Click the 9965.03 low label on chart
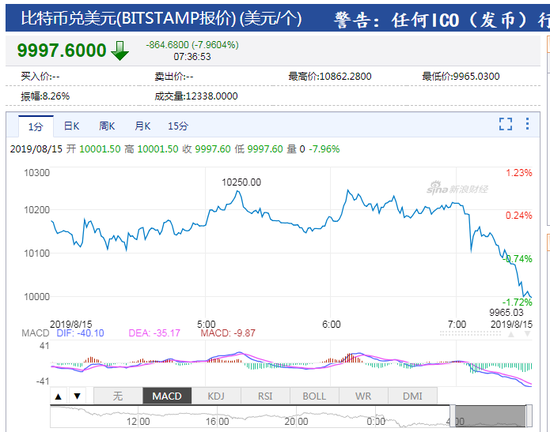This screenshot has width=550, height=432. pos(506,312)
